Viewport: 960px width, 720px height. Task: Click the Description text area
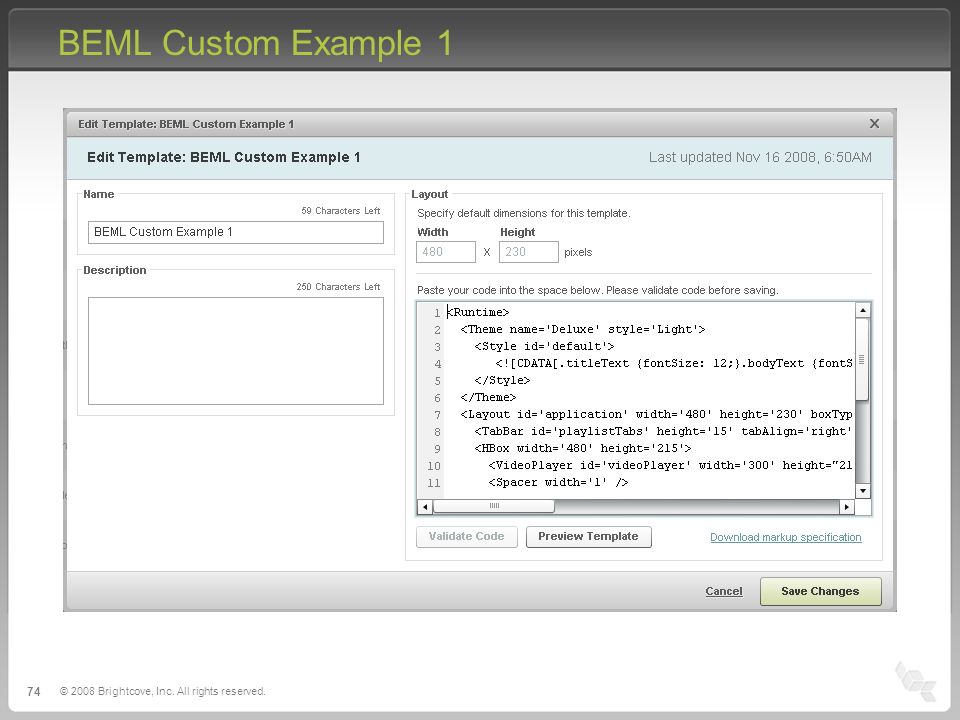[236, 351]
